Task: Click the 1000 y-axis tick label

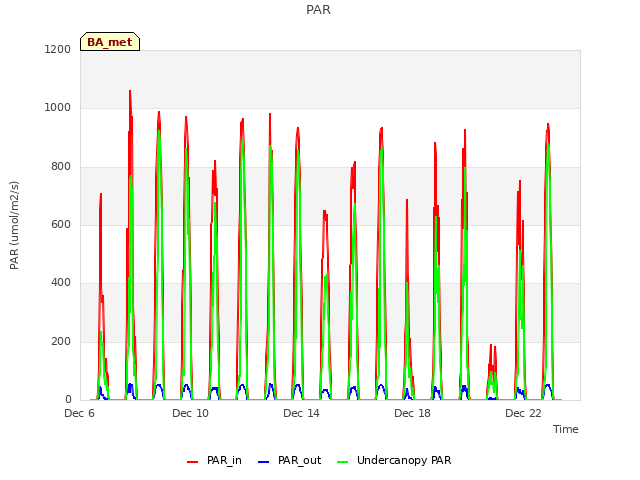Action: 58,107
